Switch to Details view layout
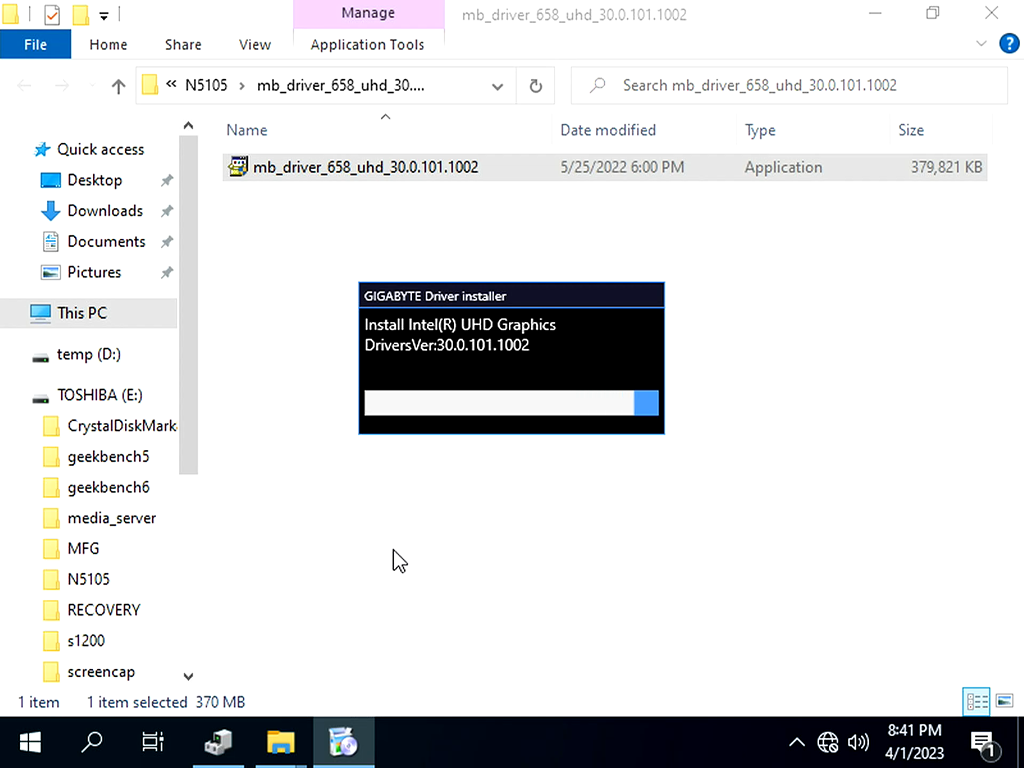Viewport: 1024px width, 768px height. (976, 702)
